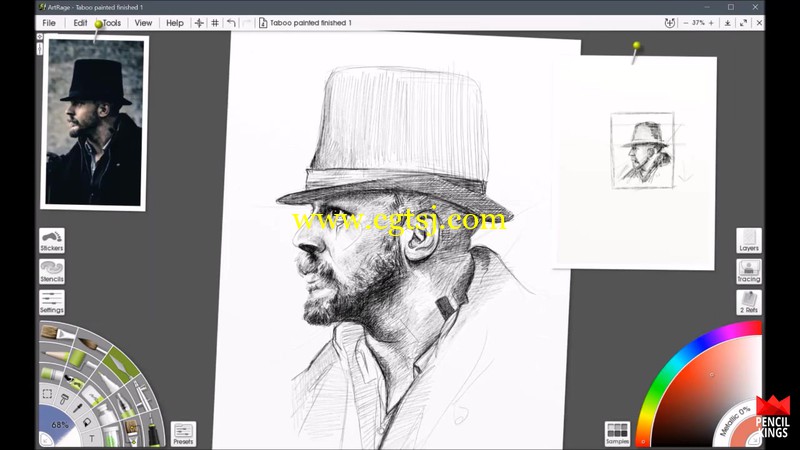Select the Glitter Tube tool
This screenshot has height=450, width=800.
tap(111, 438)
